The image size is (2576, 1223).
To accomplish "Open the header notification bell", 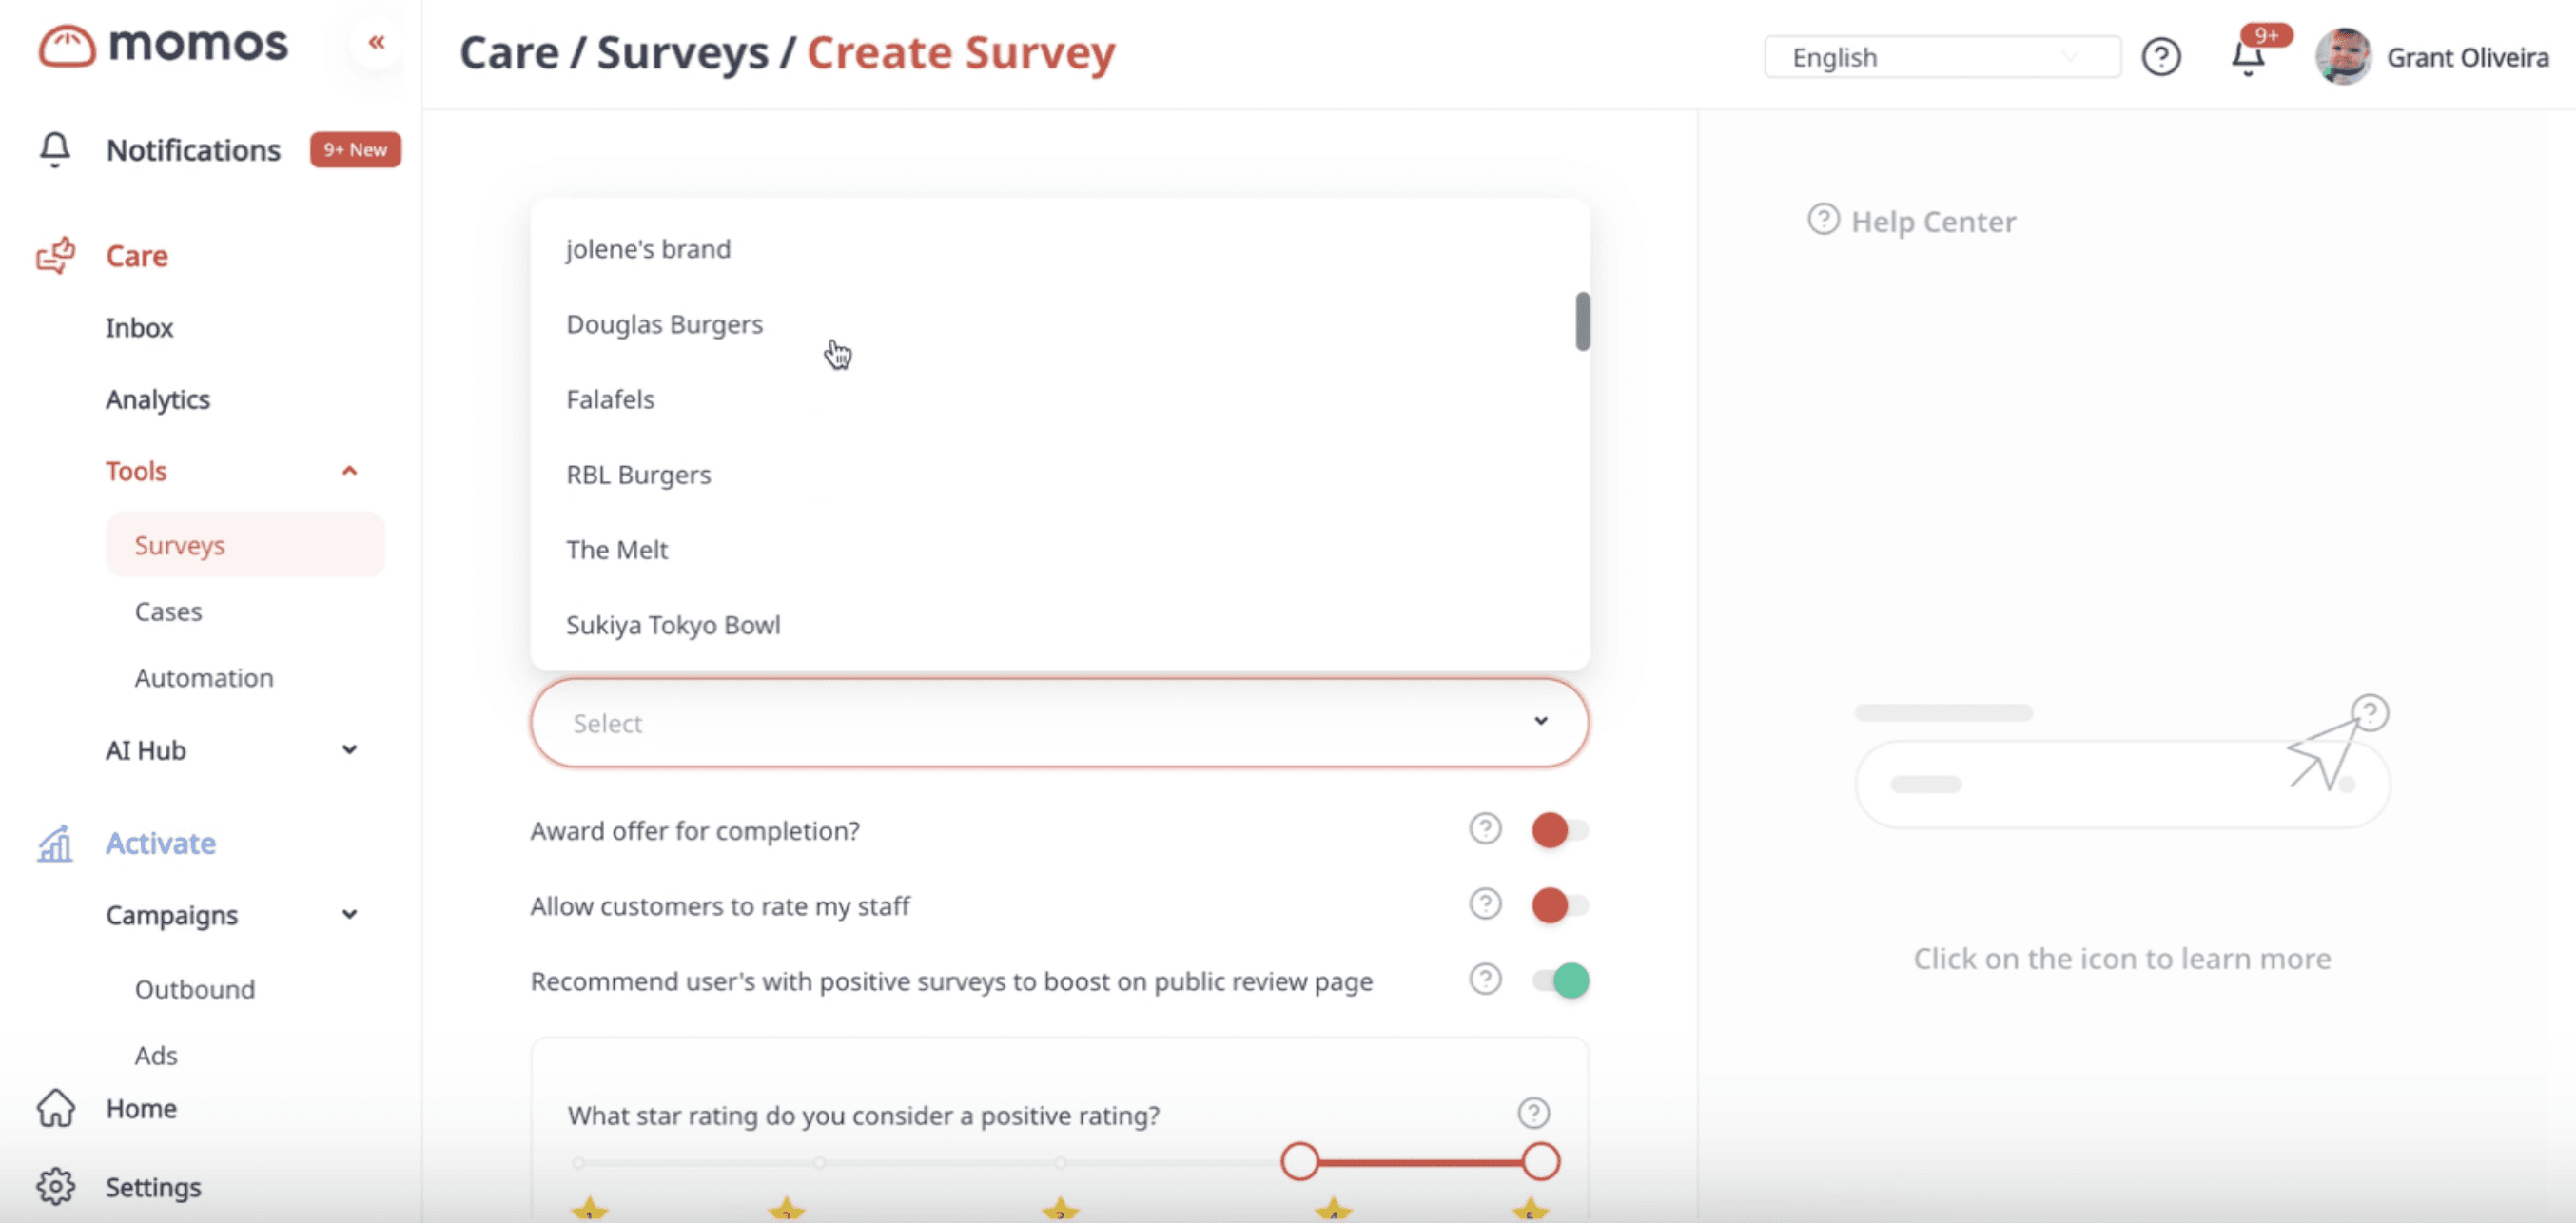I will coord(2247,57).
